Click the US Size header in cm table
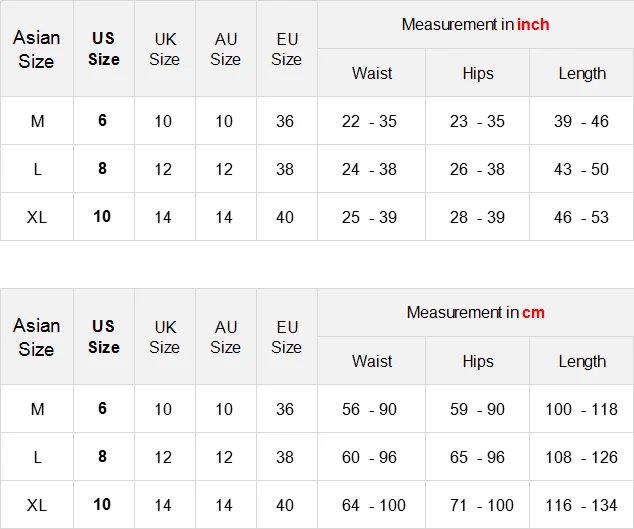Image resolution: width=634 pixels, height=529 pixels. click(x=104, y=336)
